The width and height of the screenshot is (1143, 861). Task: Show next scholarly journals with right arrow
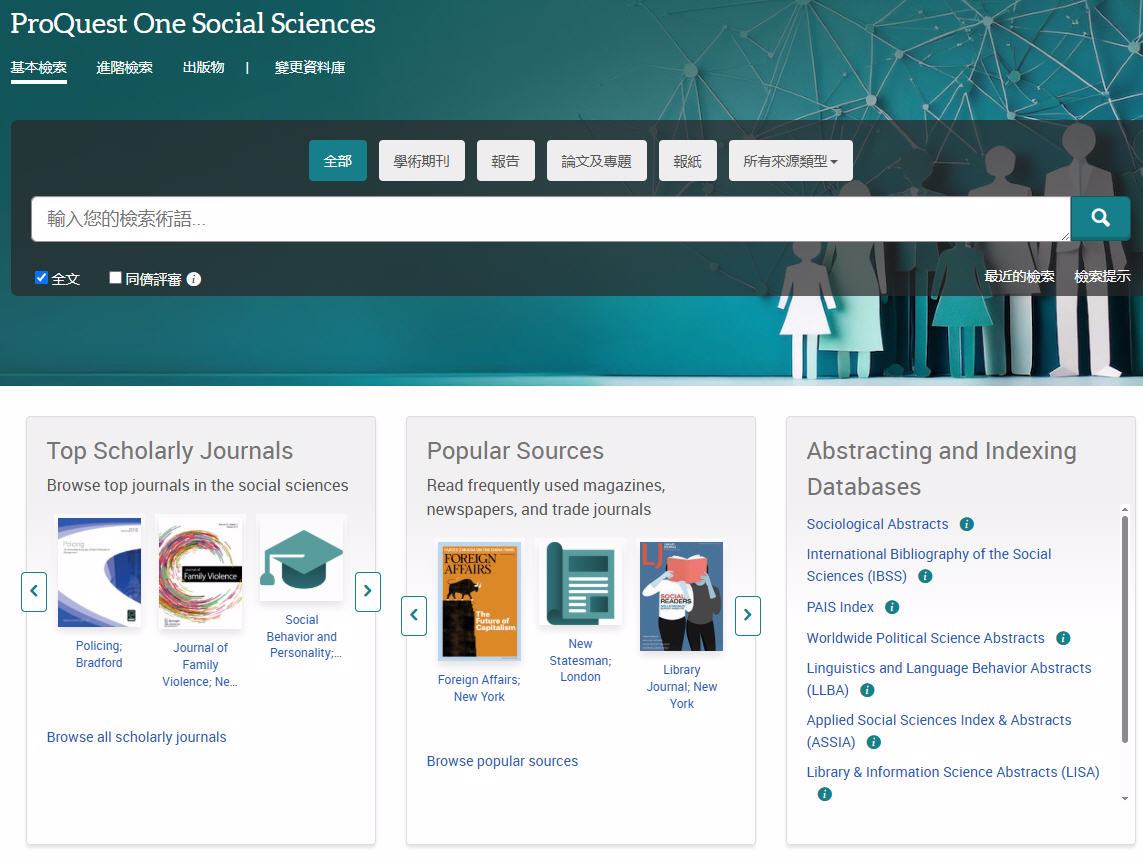(367, 591)
